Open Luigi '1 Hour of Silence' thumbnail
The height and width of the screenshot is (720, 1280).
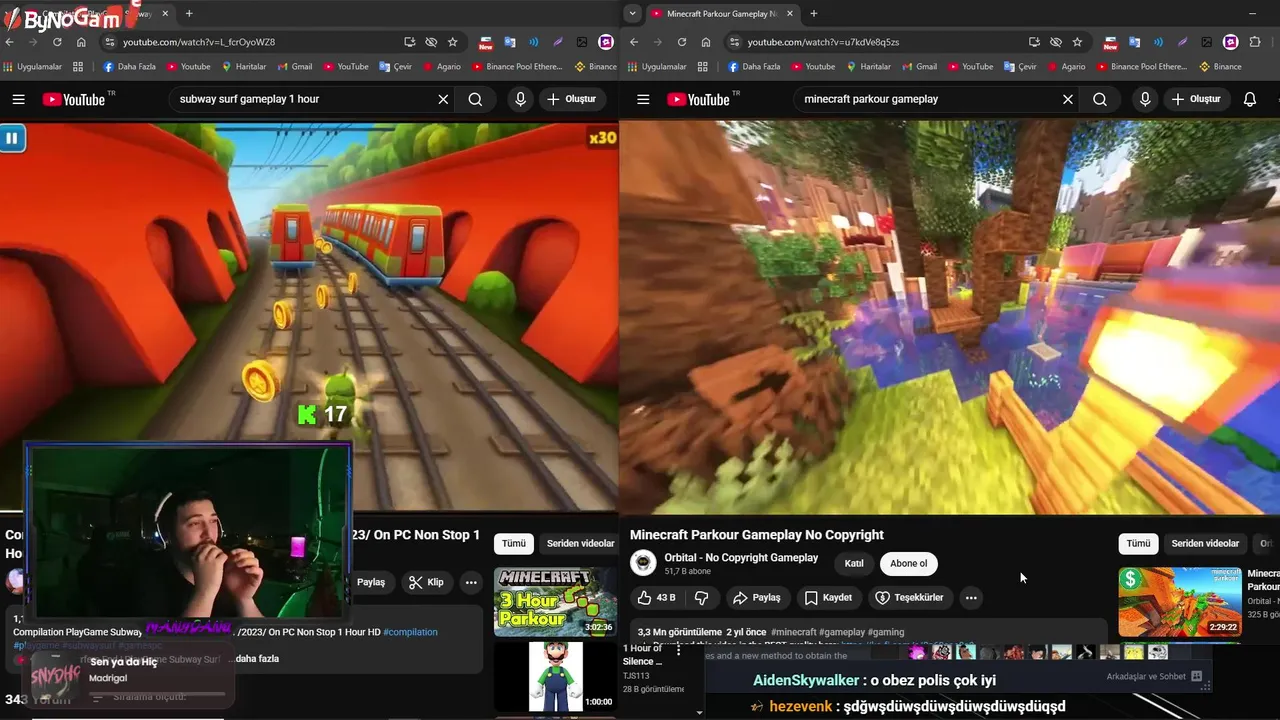pyautogui.click(x=555, y=677)
